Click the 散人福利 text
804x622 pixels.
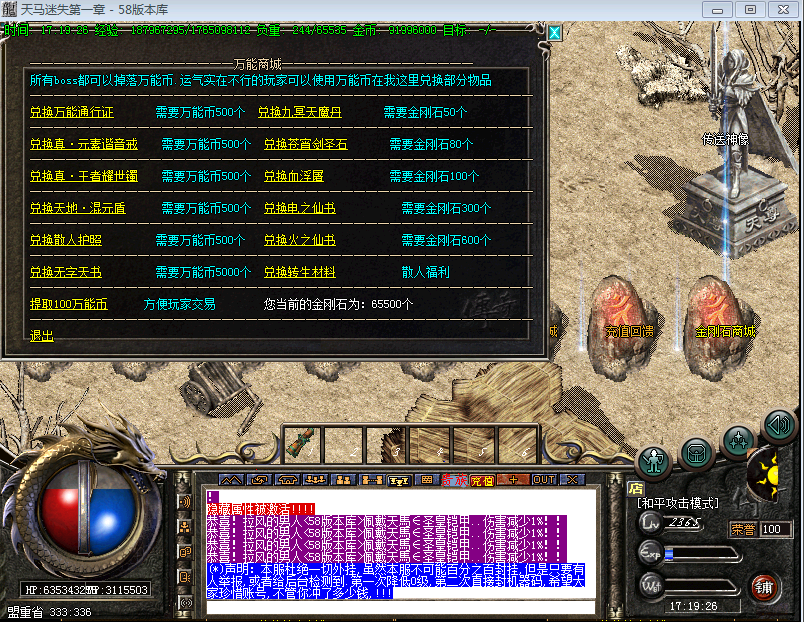(426, 272)
